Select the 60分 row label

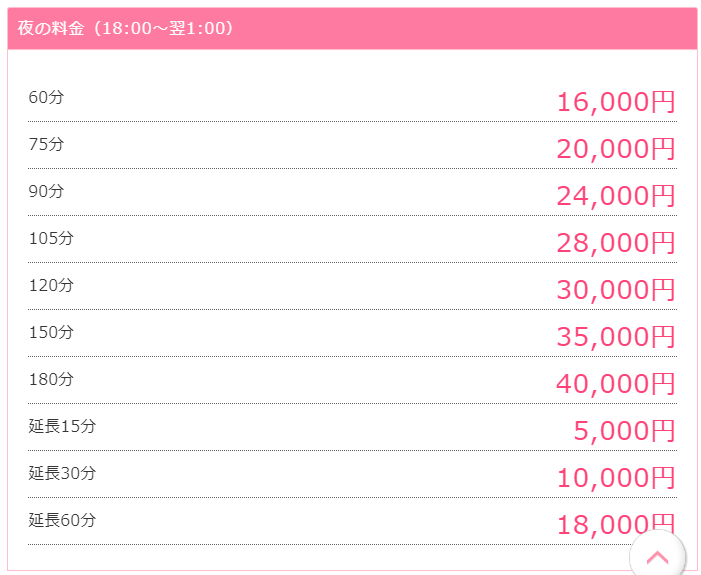coord(46,97)
